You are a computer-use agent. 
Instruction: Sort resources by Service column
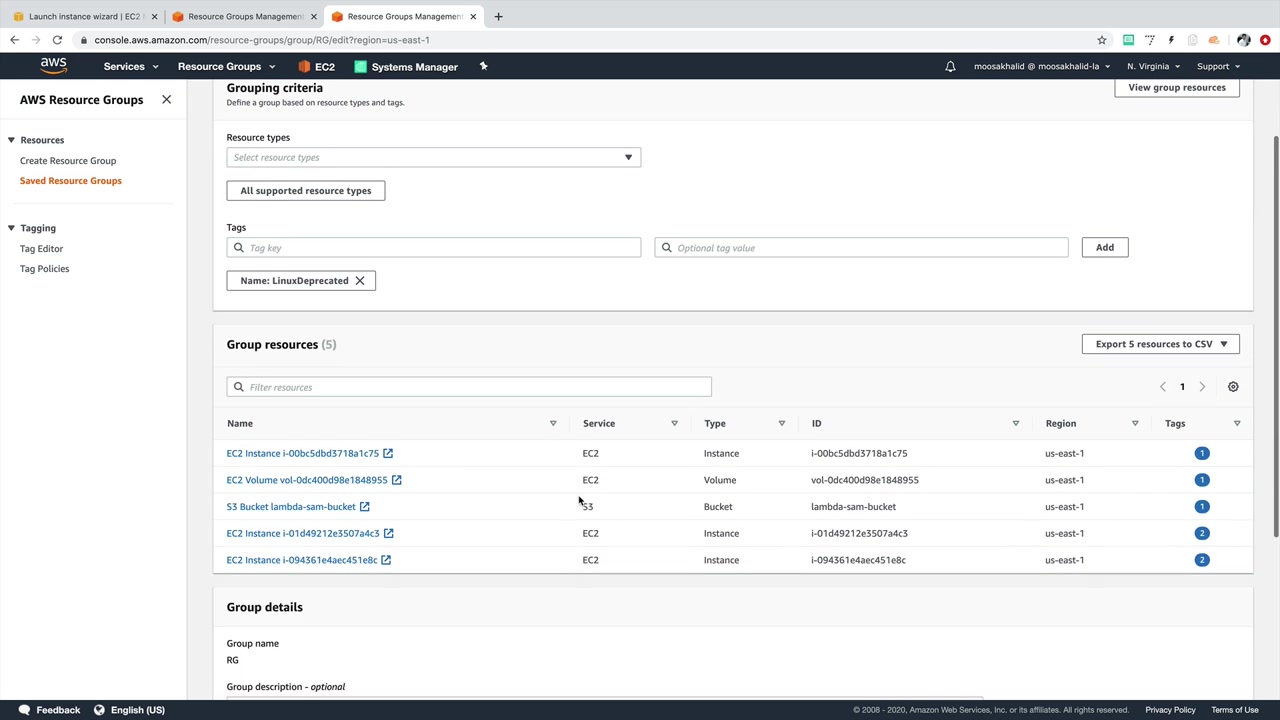pyautogui.click(x=674, y=424)
